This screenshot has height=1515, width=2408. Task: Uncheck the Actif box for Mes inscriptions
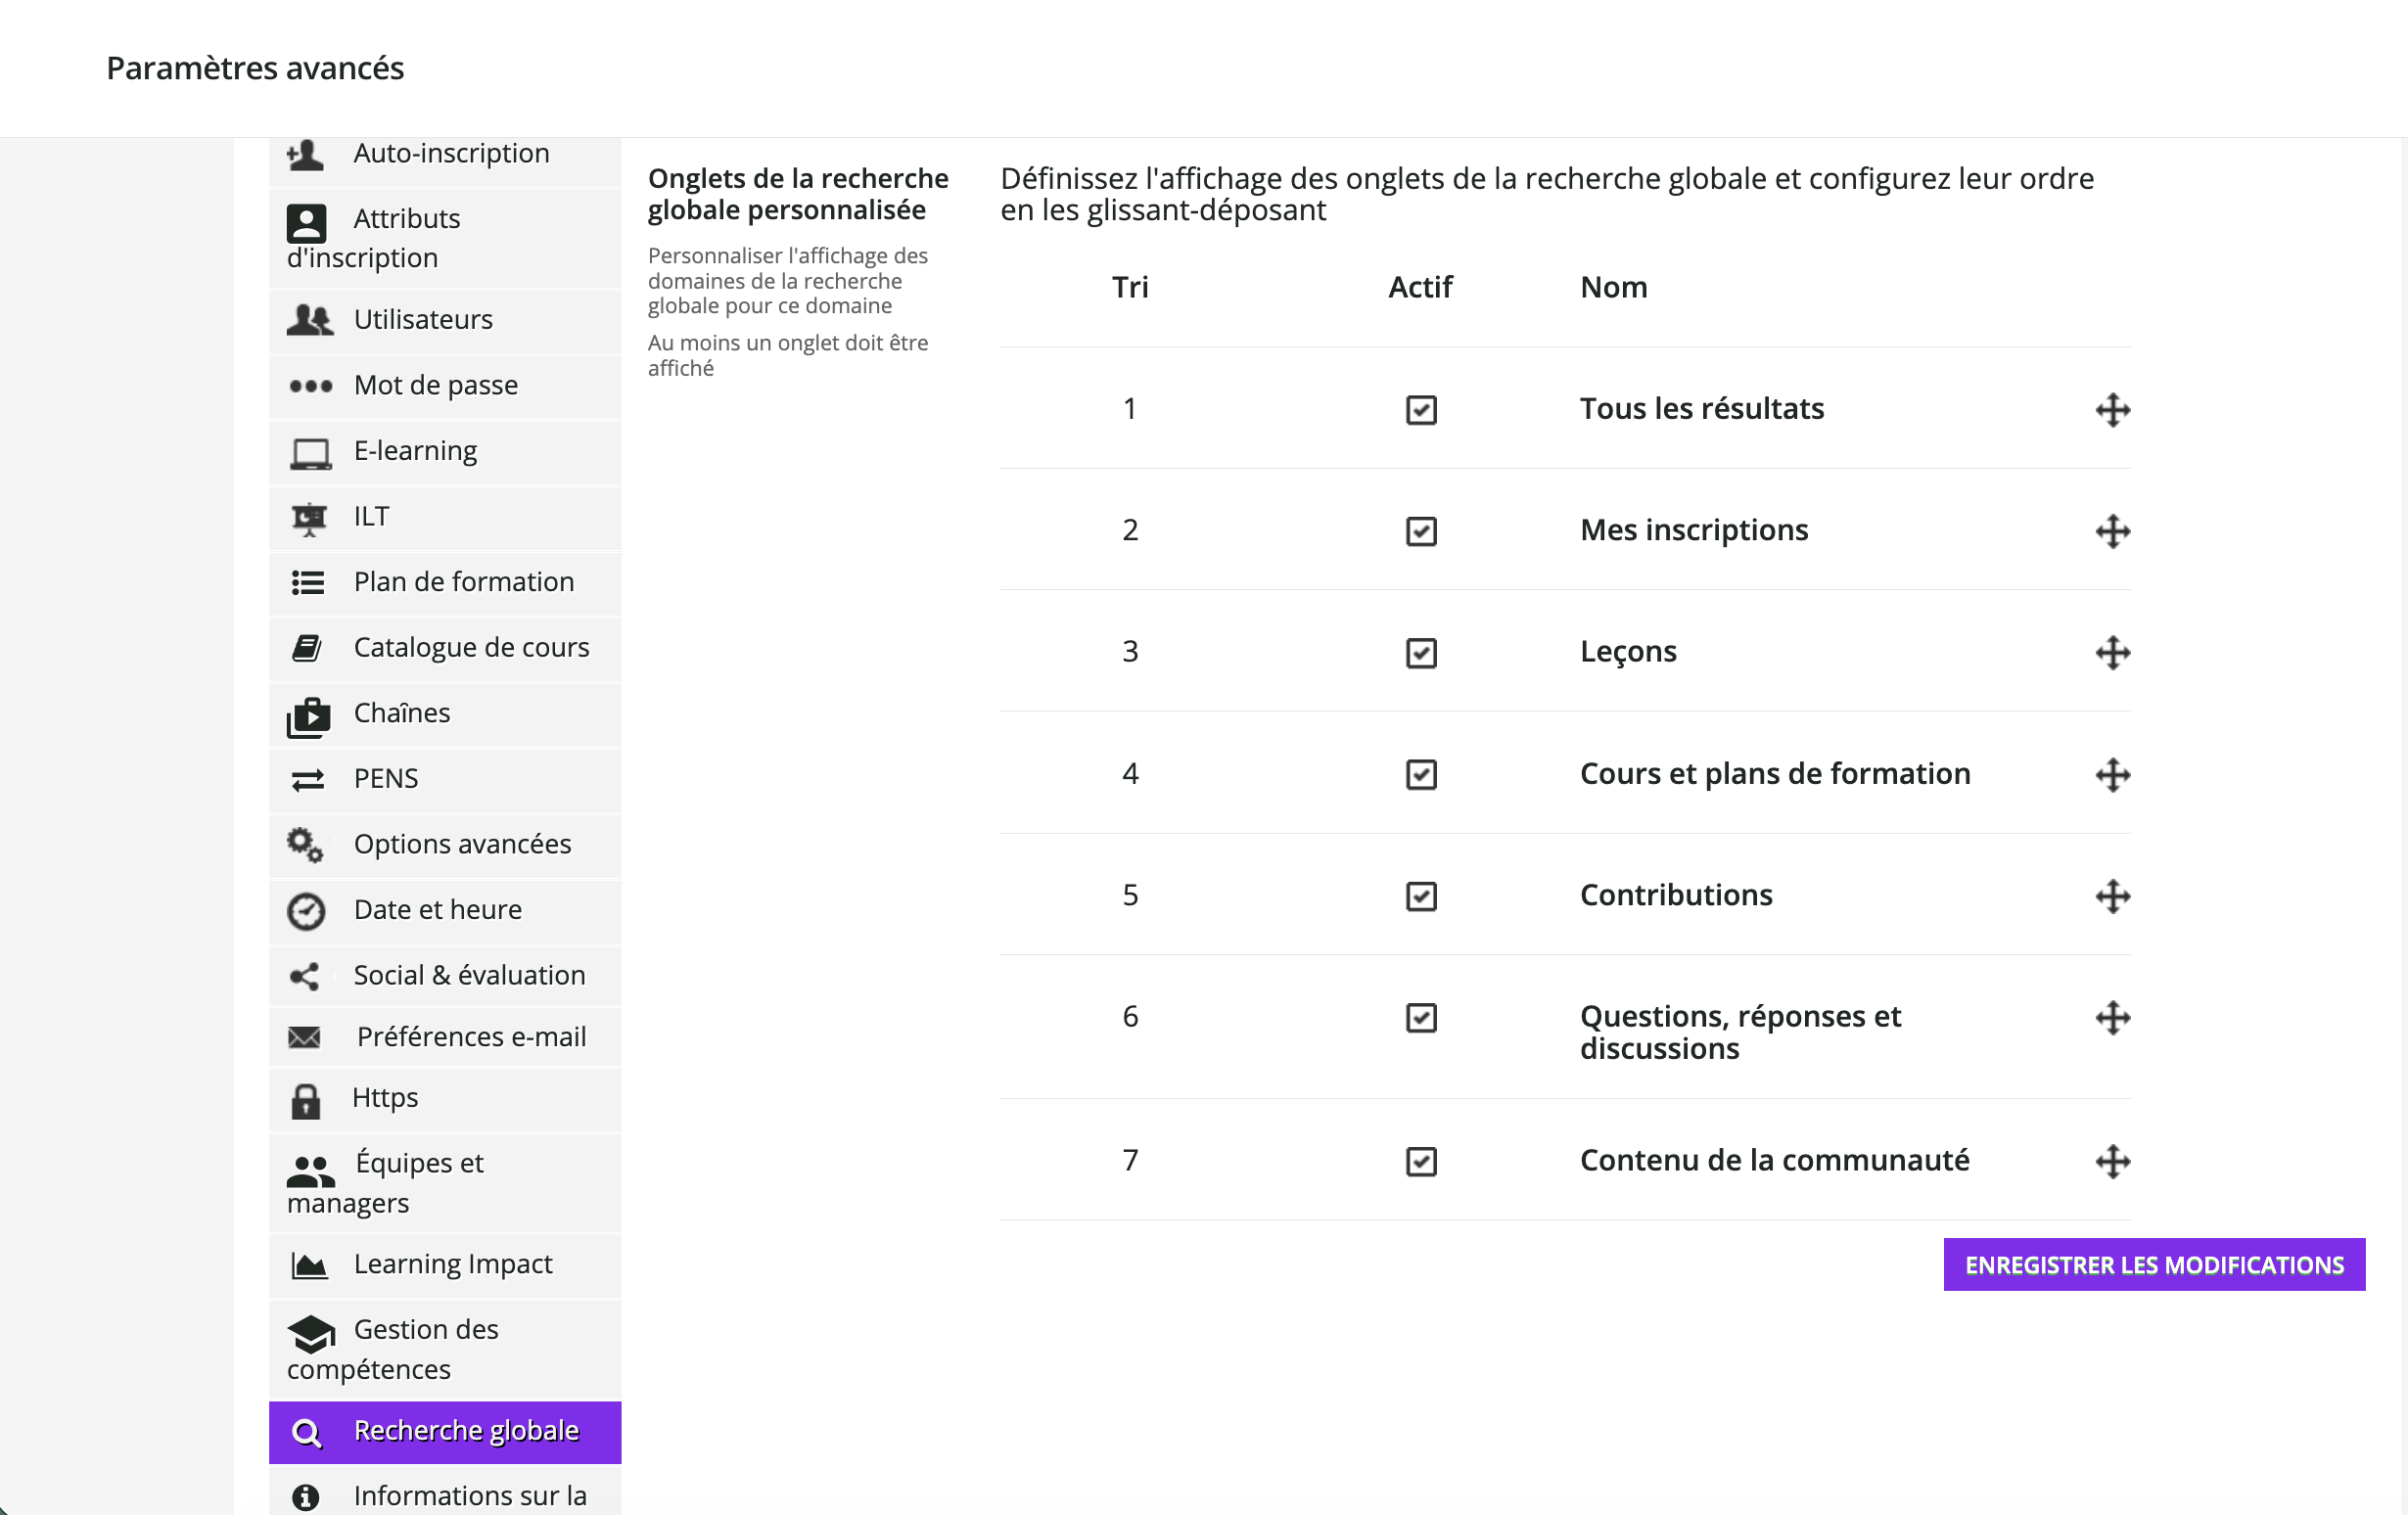[1421, 531]
